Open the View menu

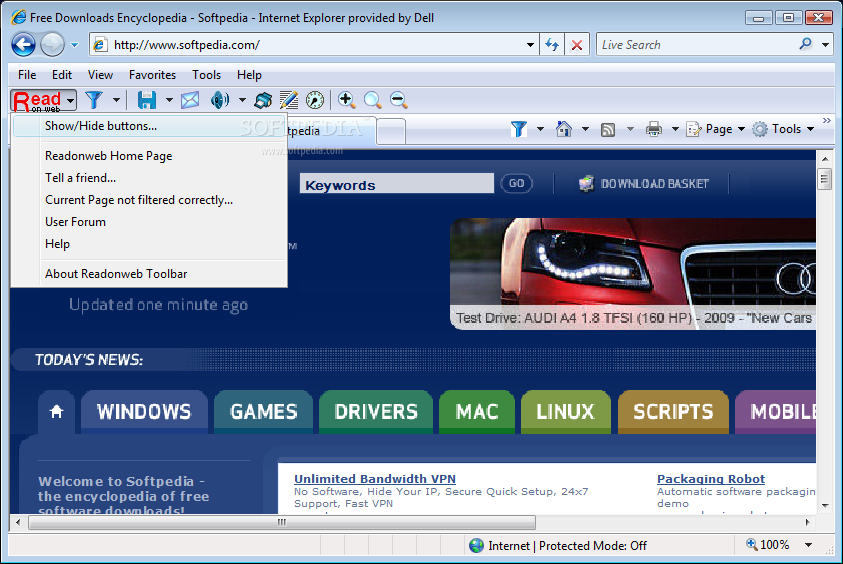pyautogui.click(x=101, y=75)
